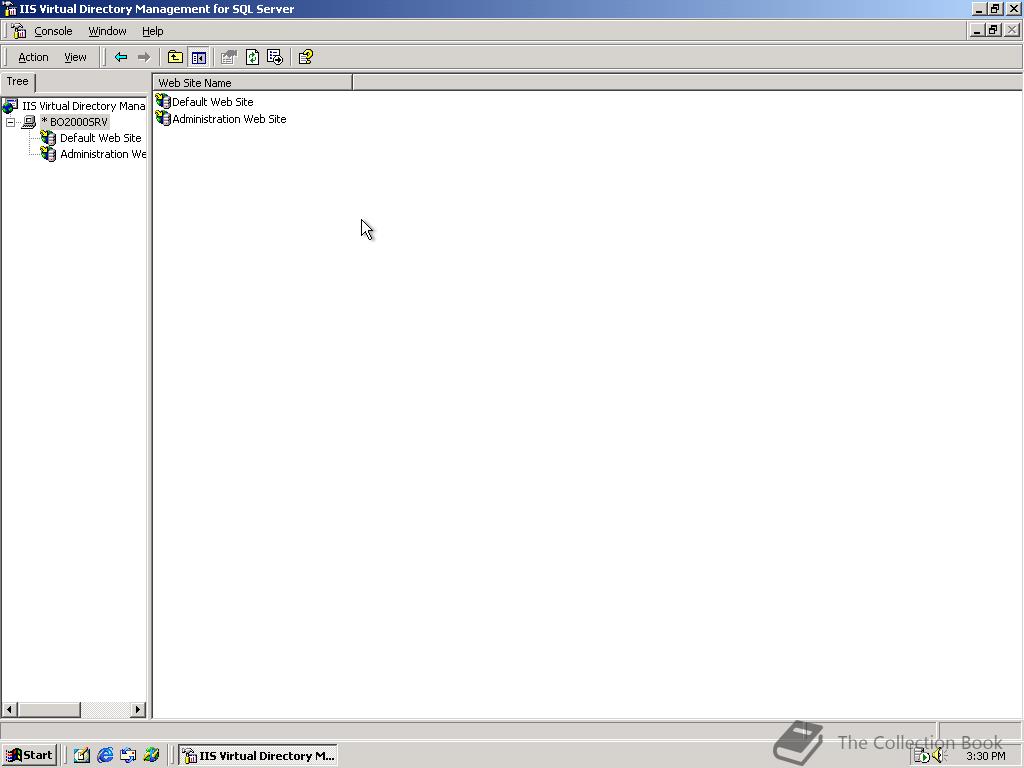Select Administration Web Site in tree pane

[103, 154]
